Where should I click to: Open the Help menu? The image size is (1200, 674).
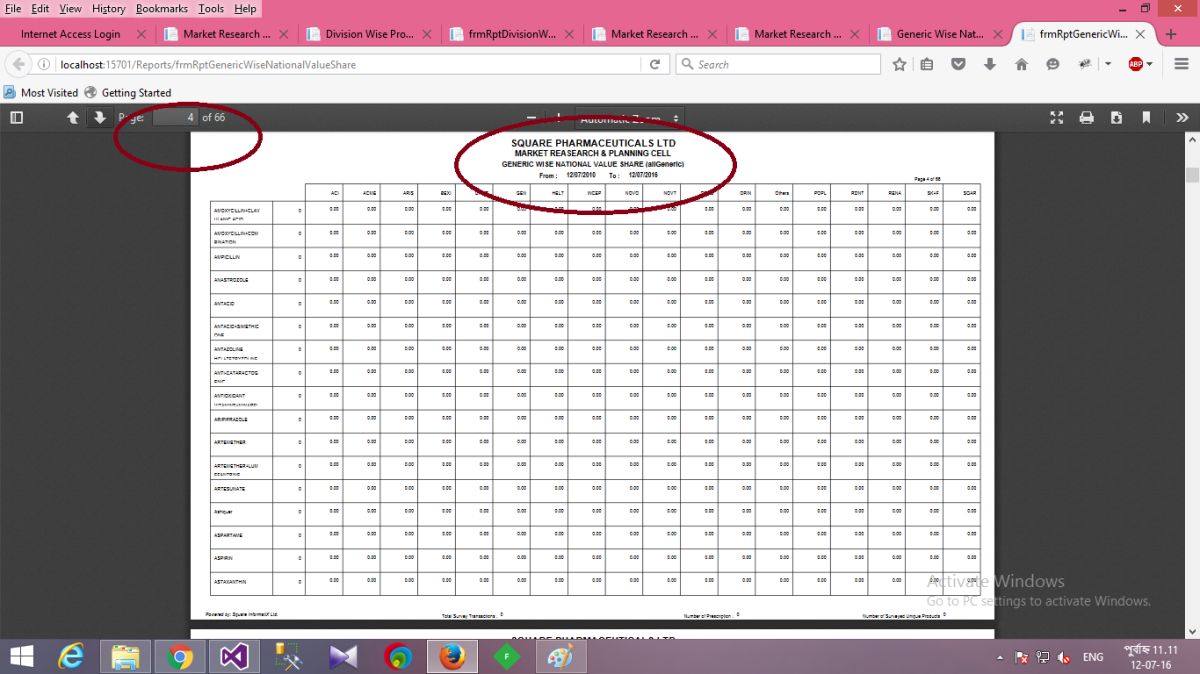pyautogui.click(x=245, y=8)
